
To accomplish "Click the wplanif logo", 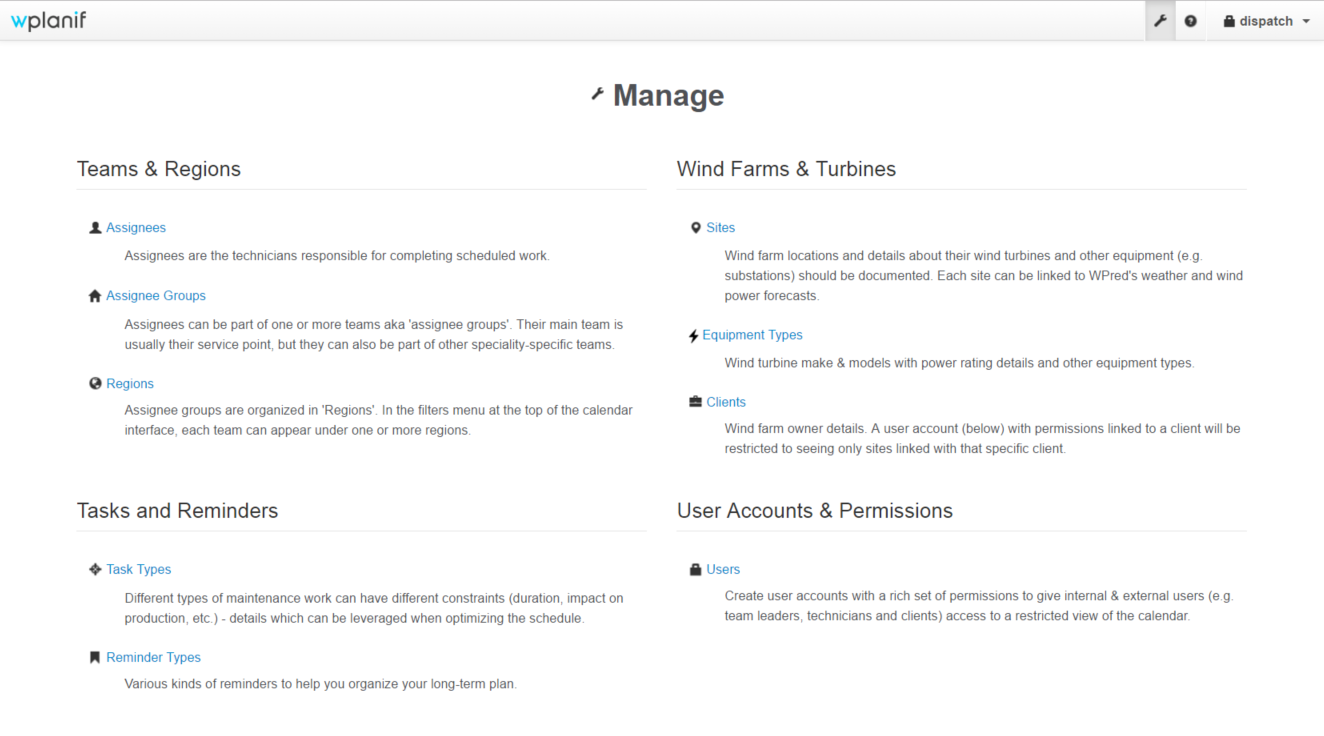I will (x=48, y=20).
